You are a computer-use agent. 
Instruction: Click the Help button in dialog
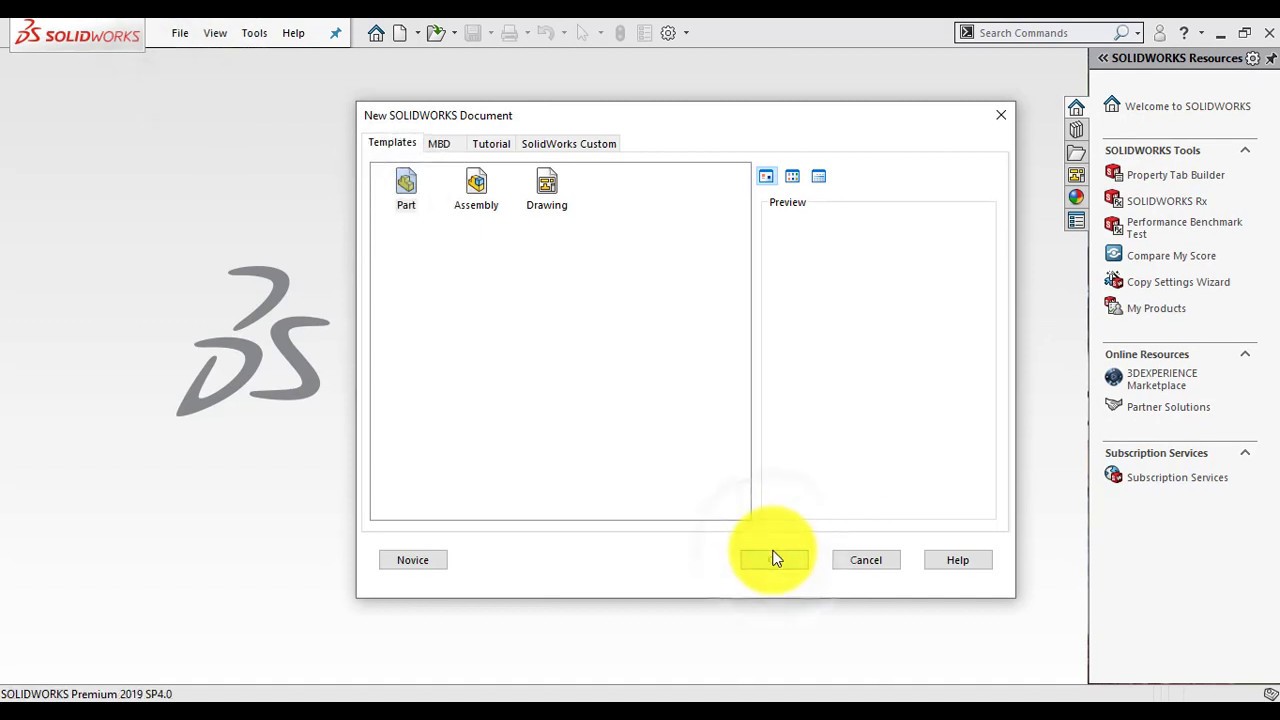click(x=958, y=560)
